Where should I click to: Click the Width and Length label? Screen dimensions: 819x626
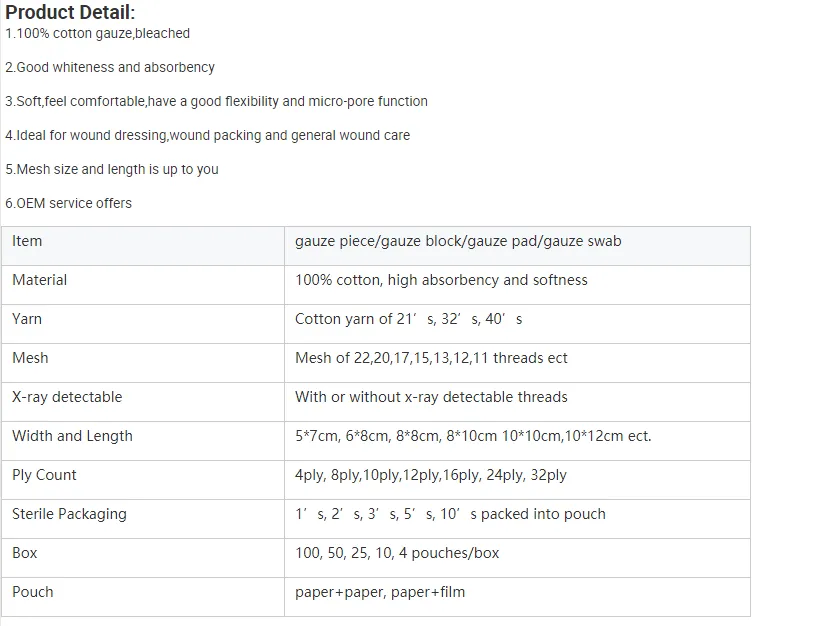click(x=72, y=436)
